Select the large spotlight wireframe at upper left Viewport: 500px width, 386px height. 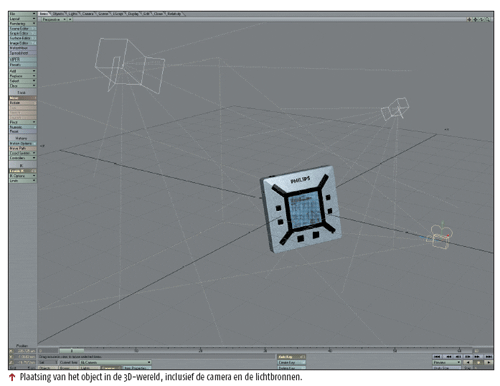[x=129, y=65]
